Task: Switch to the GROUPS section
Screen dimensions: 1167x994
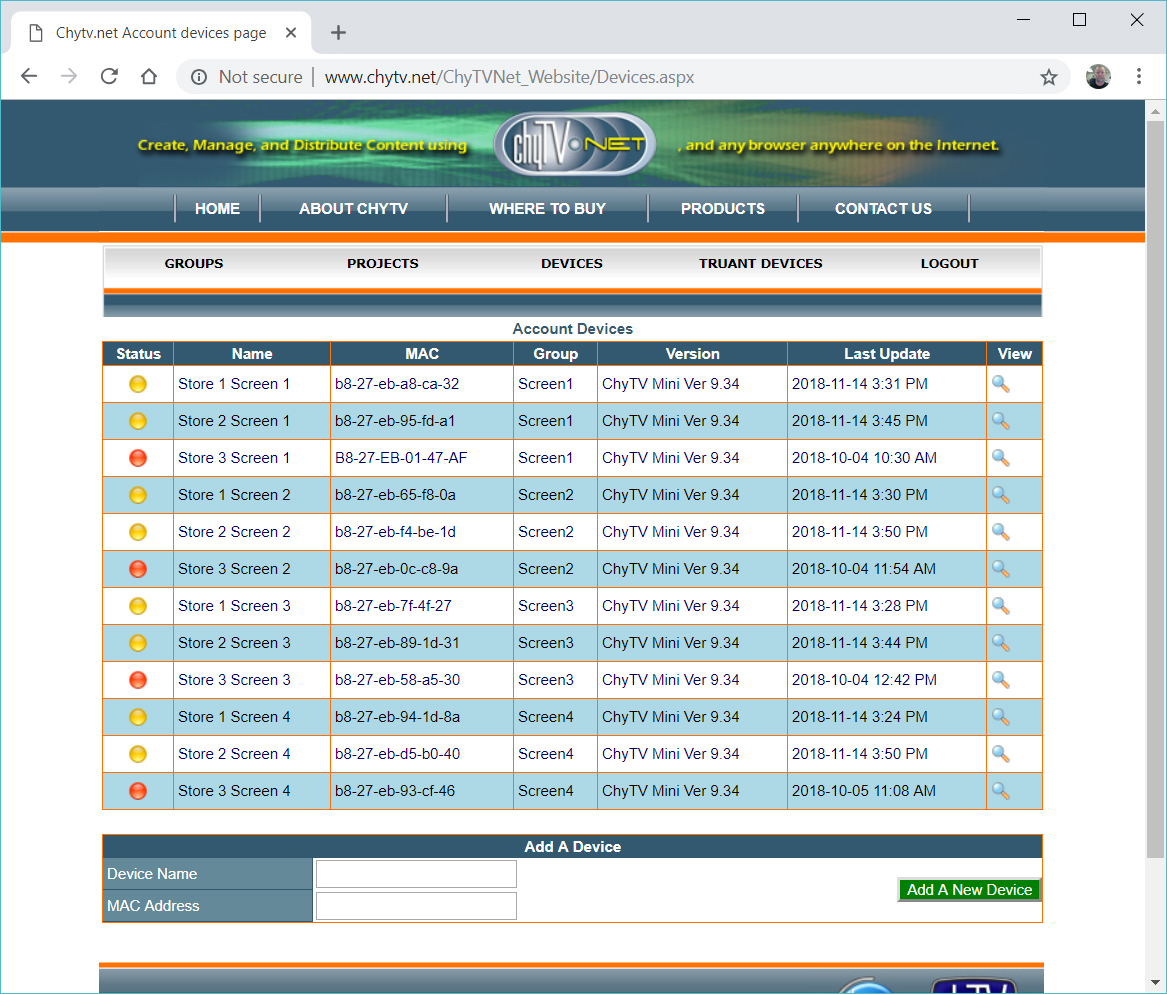Action: pyautogui.click(x=194, y=263)
